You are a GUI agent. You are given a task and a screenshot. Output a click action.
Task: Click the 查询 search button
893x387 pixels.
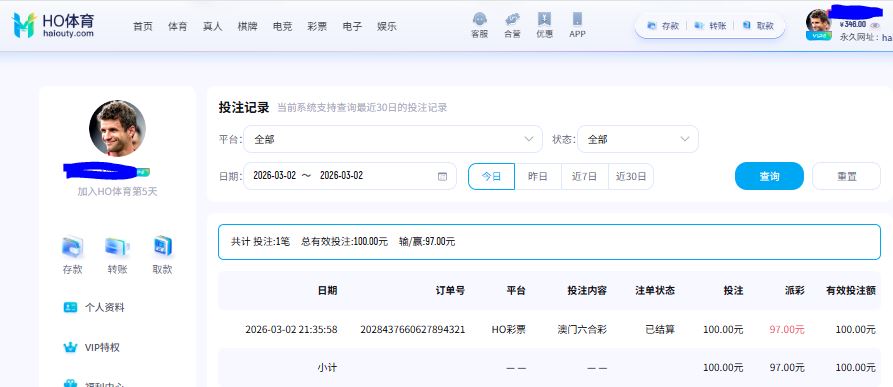pos(769,176)
